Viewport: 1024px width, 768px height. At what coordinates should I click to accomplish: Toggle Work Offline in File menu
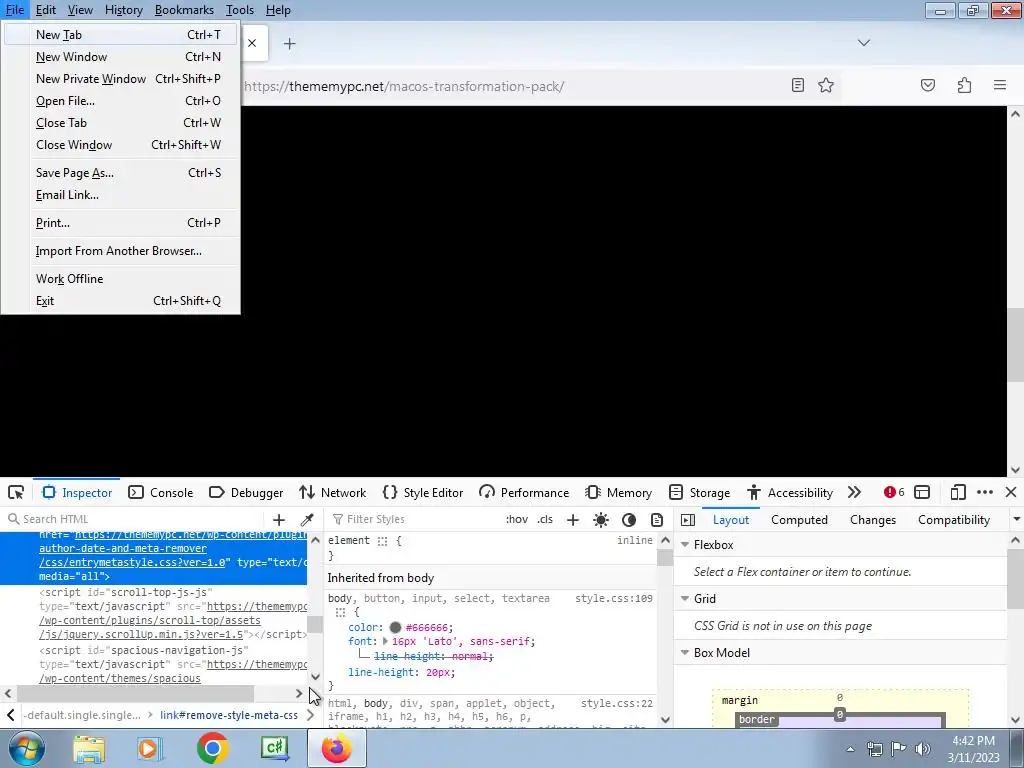pos(121,279)
